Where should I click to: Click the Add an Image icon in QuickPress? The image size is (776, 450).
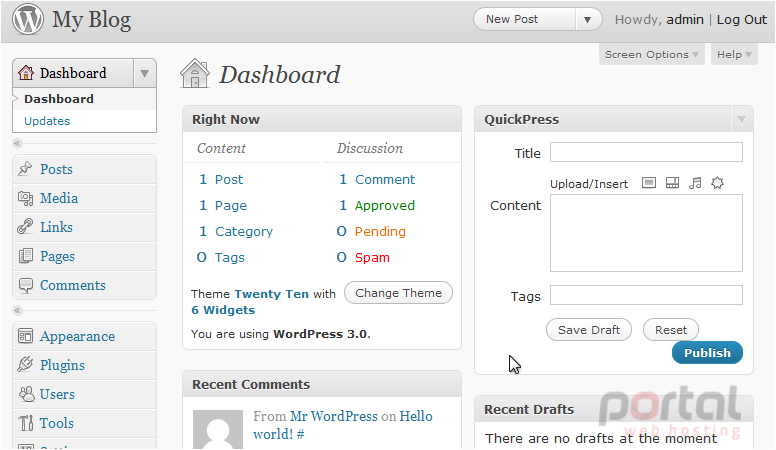(649, 183)
